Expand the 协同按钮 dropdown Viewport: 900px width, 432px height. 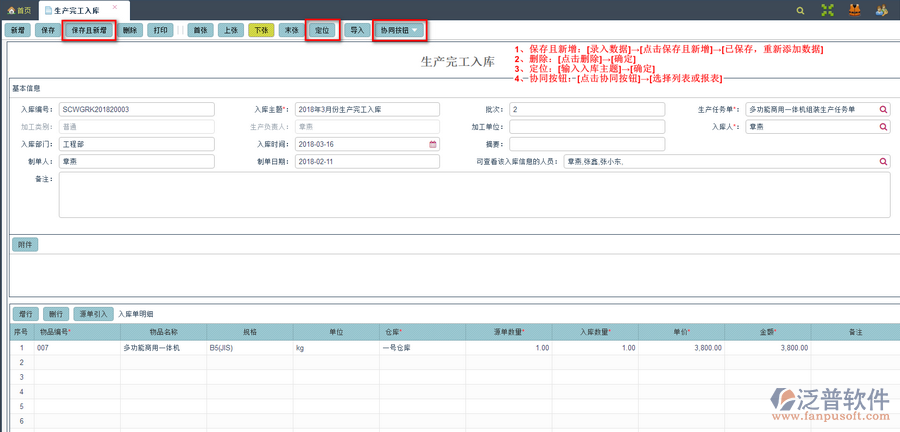coord(399,30)
